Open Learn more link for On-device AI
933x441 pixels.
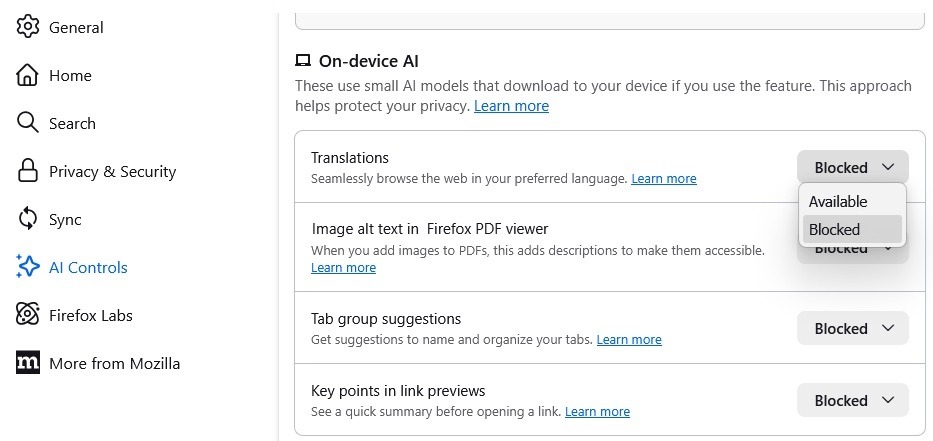pos(511,106)
